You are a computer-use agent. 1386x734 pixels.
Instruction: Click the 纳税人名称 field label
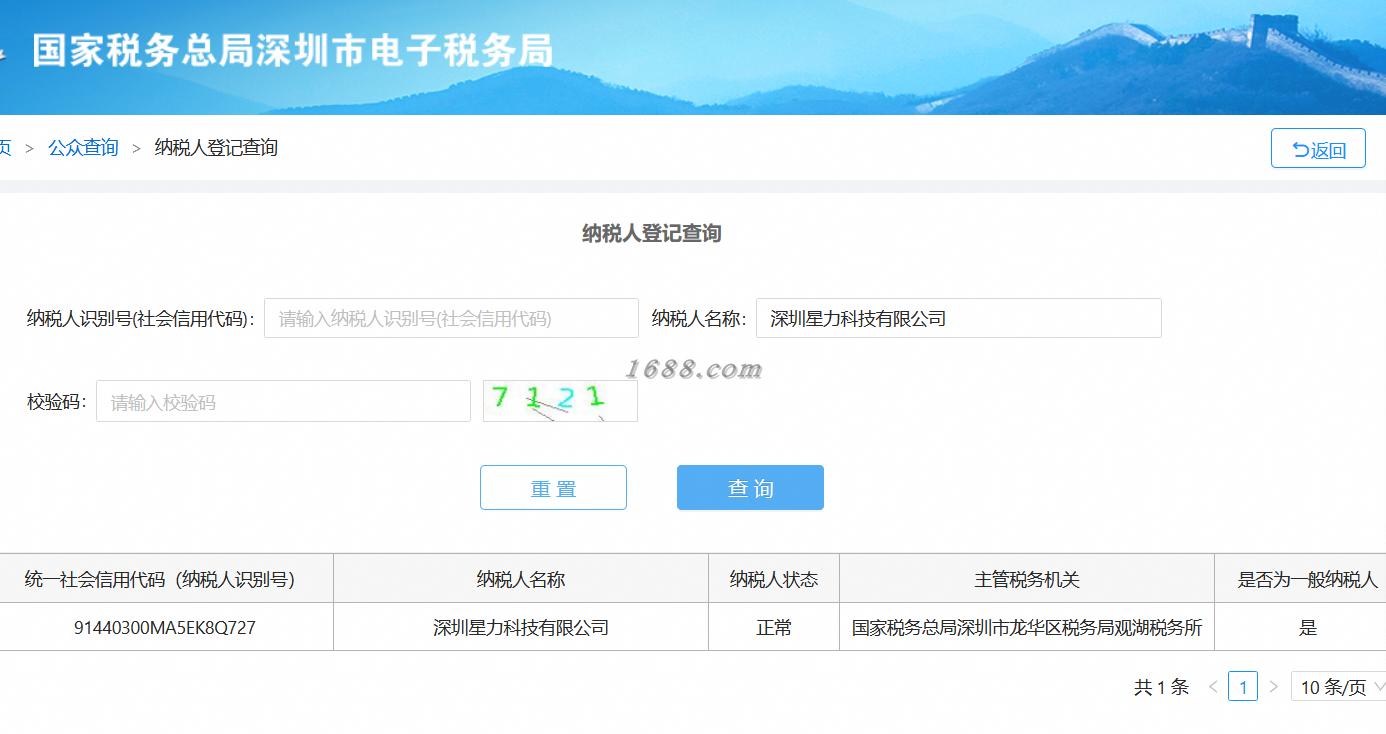[x=699, y=318]
